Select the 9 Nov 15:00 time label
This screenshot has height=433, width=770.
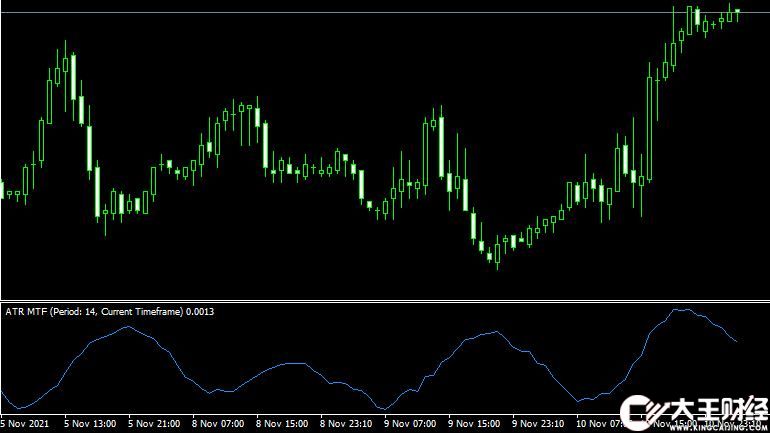coord(474,423)
